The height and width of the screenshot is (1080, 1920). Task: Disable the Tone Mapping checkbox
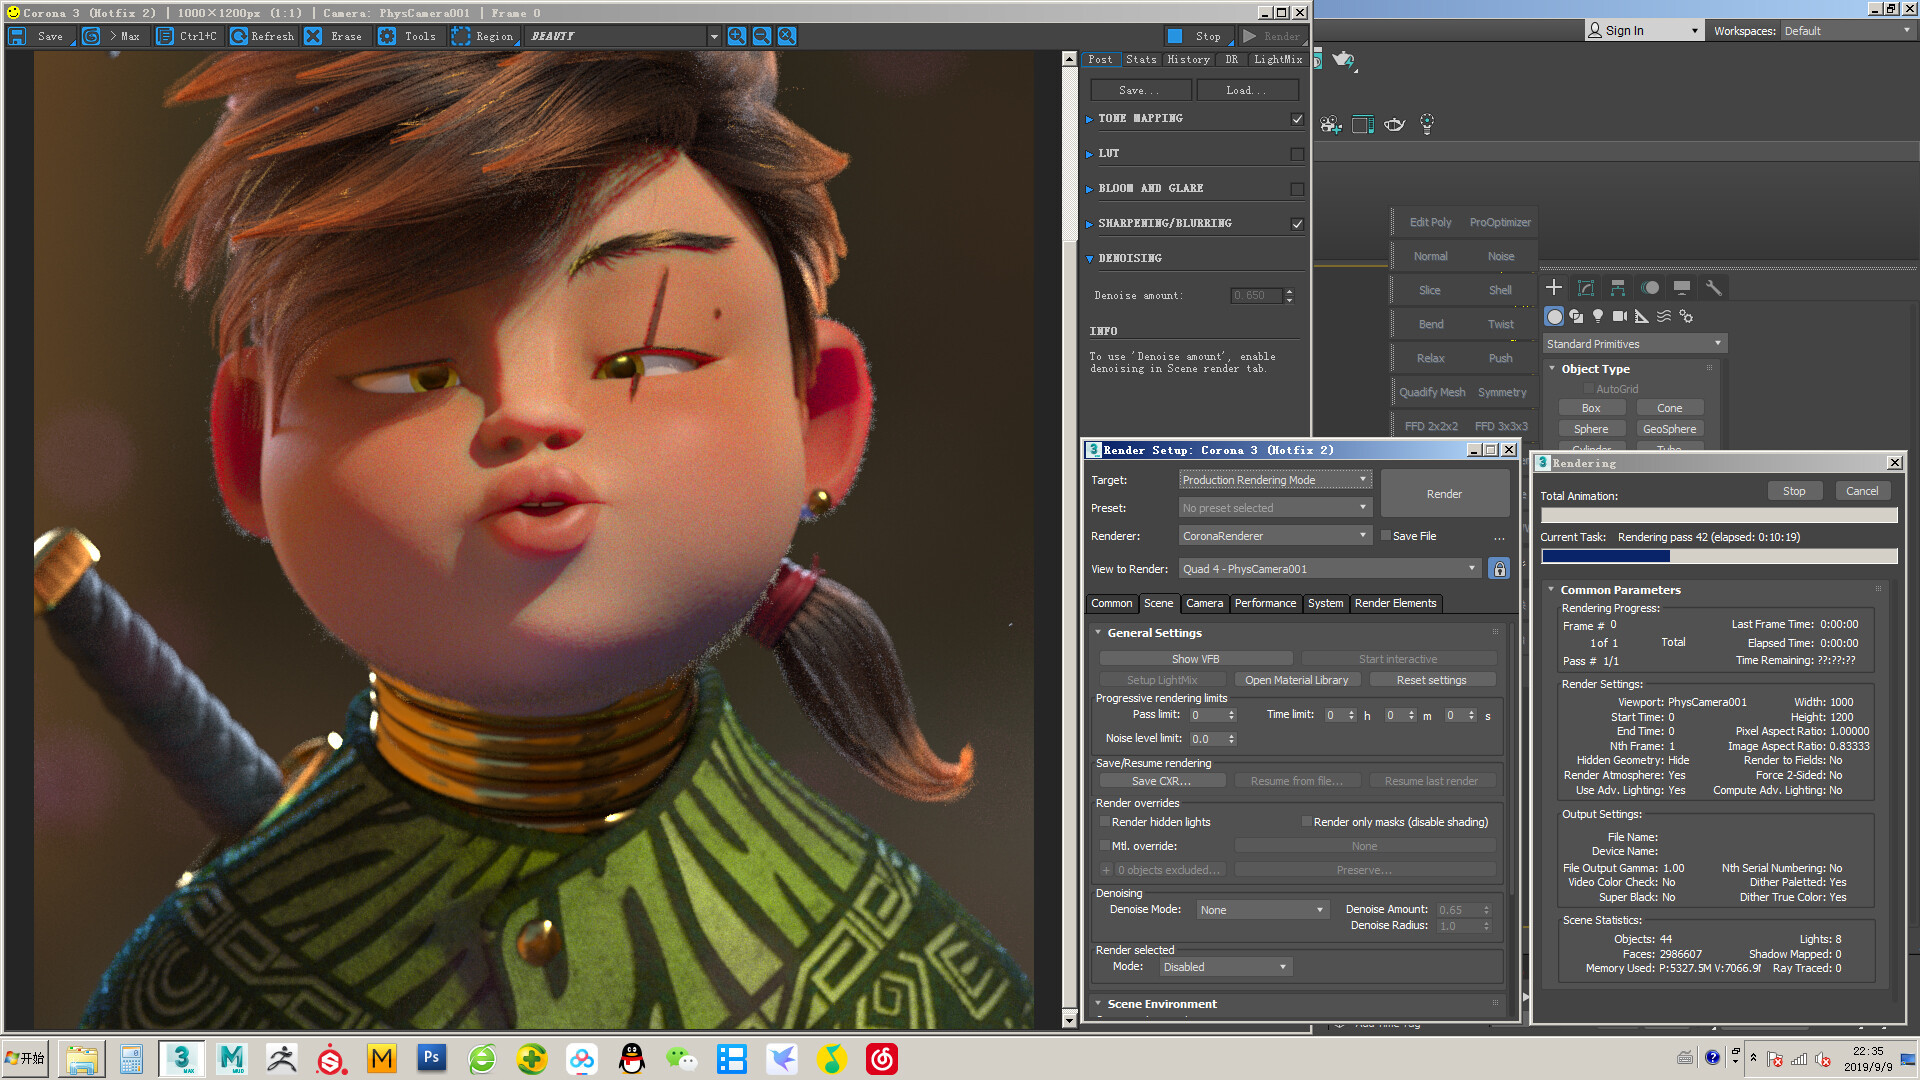click(1297, 119)
